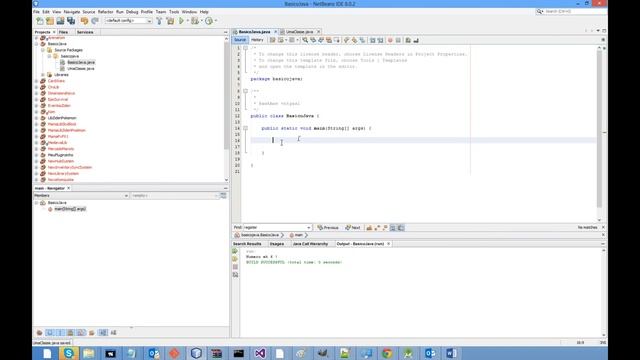Switch to the Java Call Hierarchy tab

310,244
